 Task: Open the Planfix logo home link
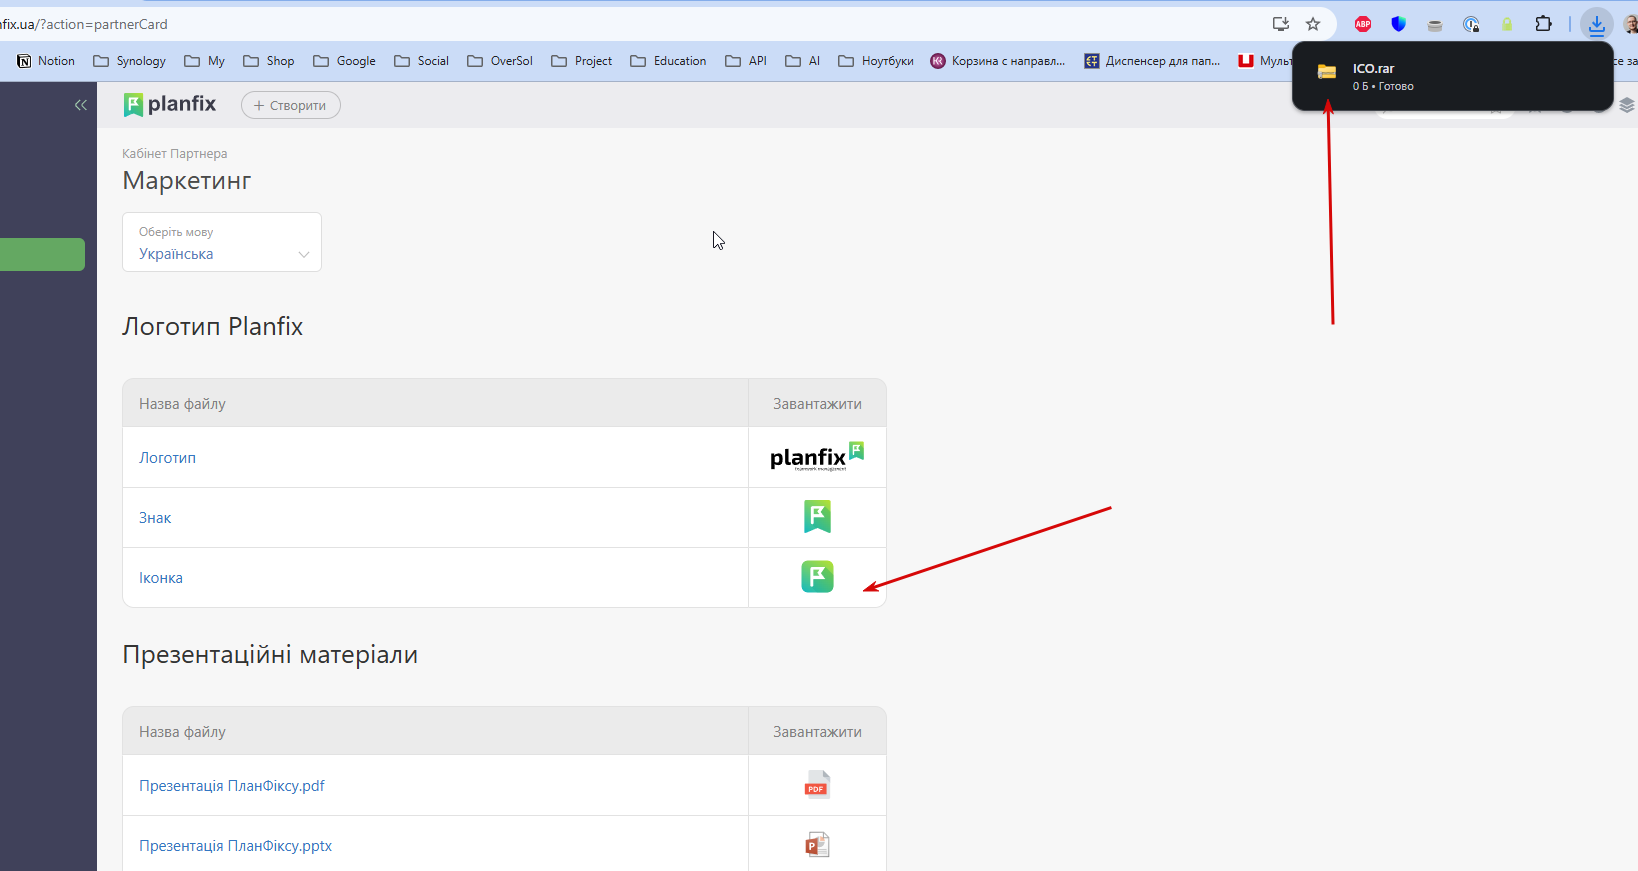pyautogui.click(x=170, y=104)
